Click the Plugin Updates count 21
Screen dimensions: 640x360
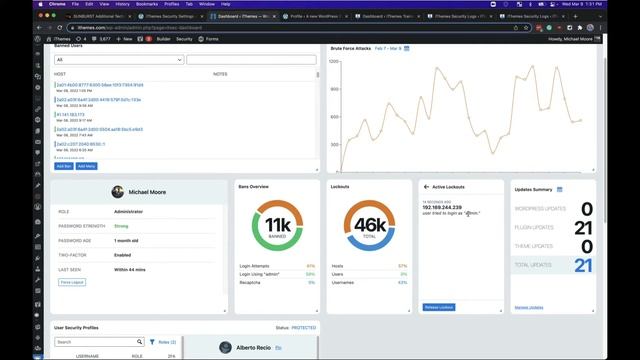click(x=583, y=228)
